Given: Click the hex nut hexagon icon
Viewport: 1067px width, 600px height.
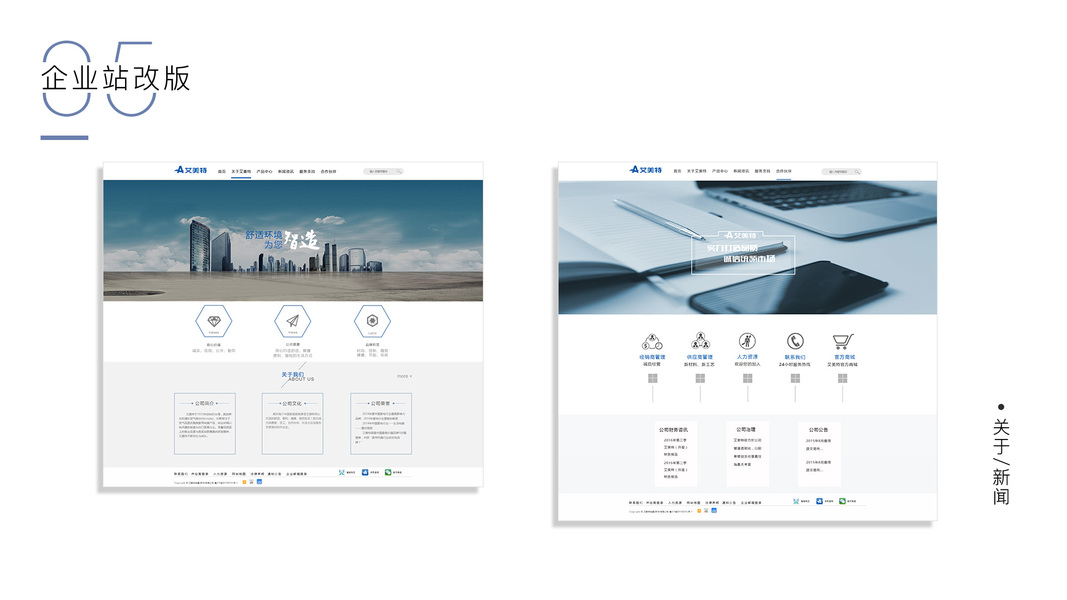Looking at the screenshot, I should click(372, 321).
